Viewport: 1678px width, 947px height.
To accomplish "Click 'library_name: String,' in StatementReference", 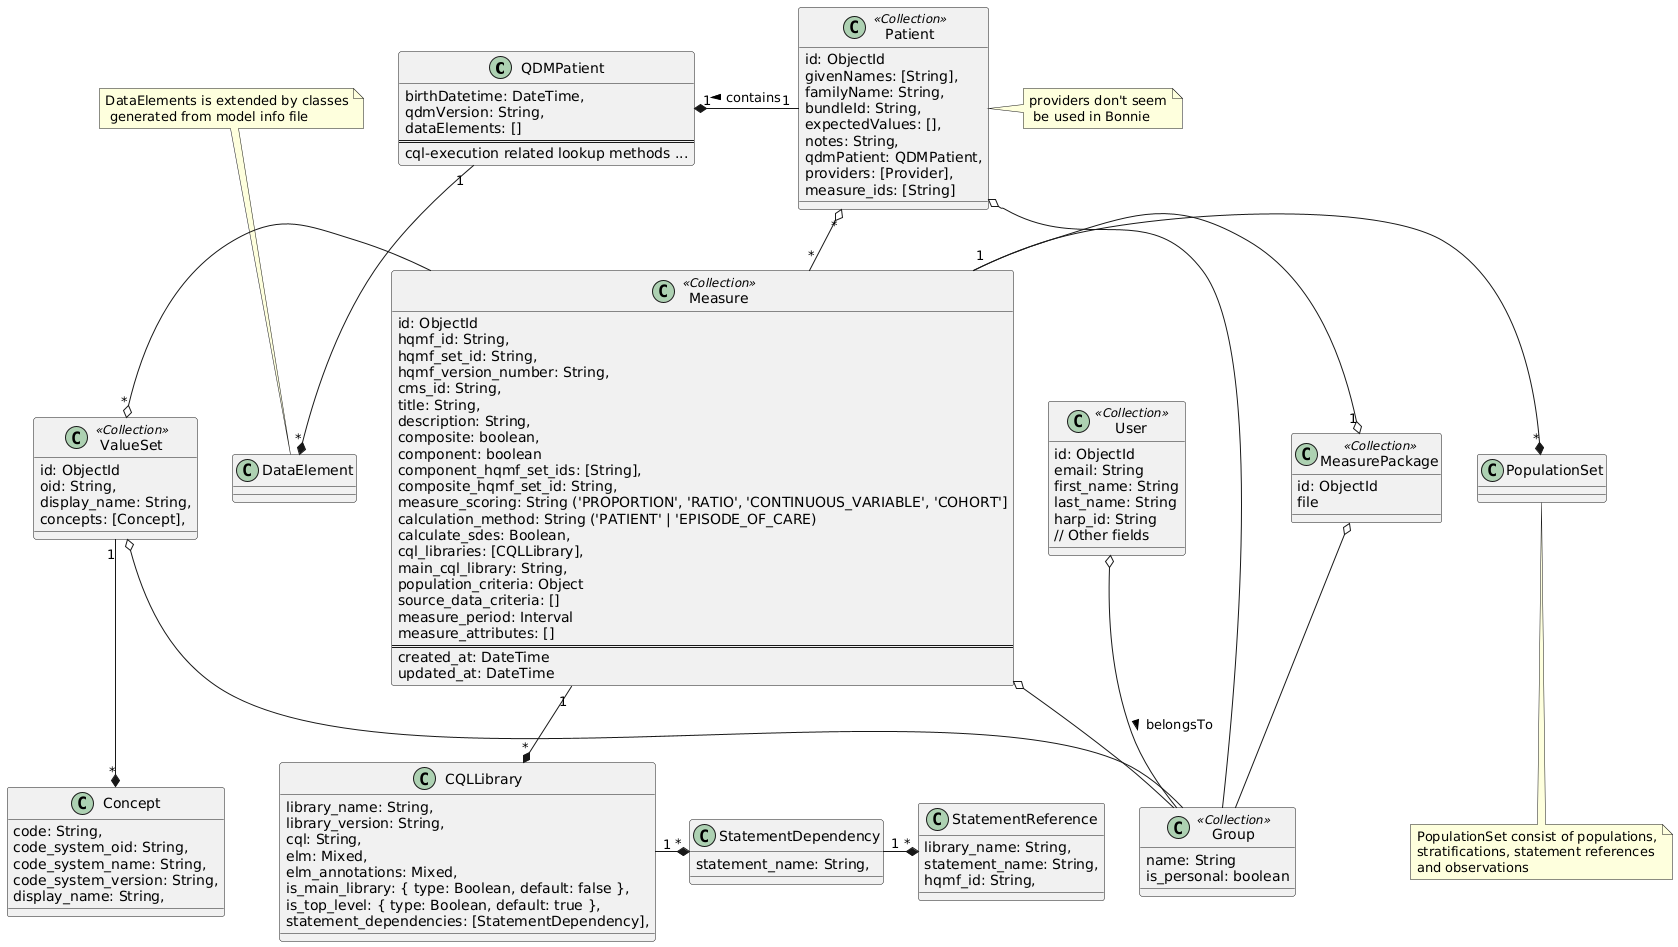I will (997, 848).
